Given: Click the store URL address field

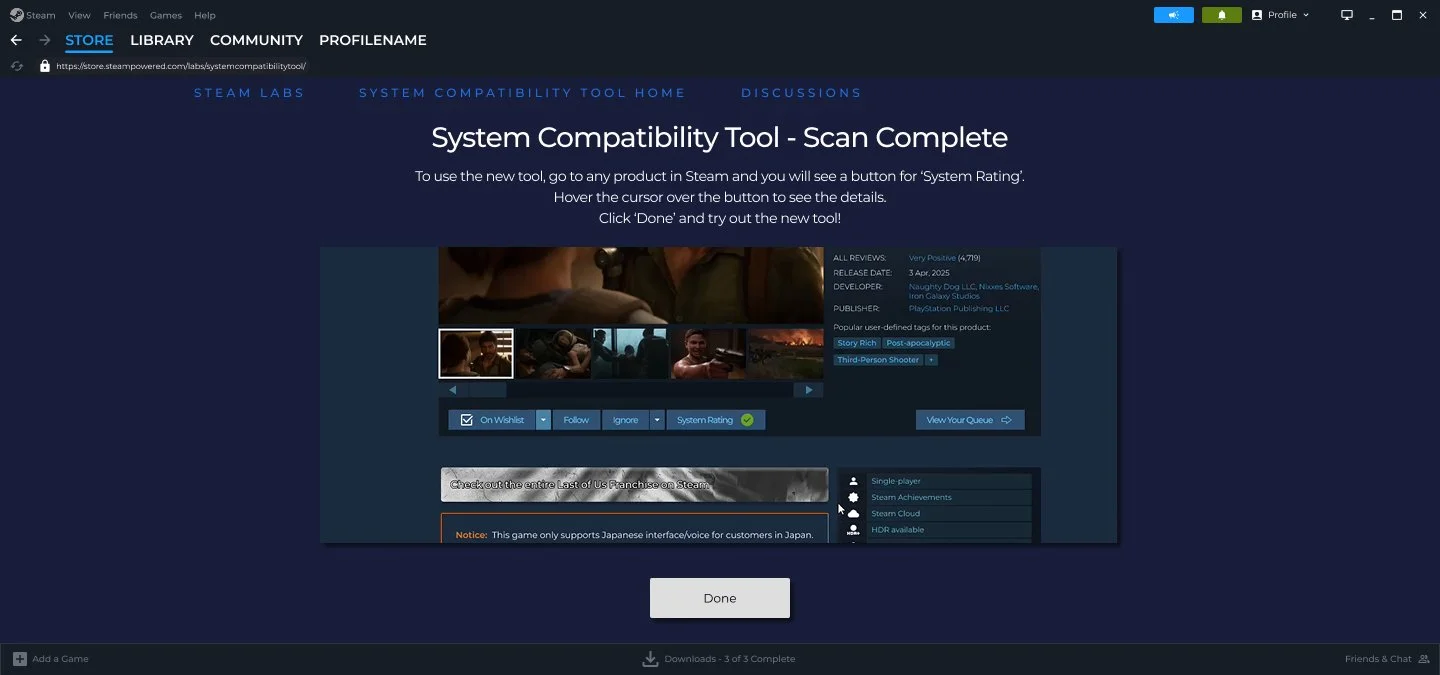Looking at the screenshot, I should tap(181, 66).
